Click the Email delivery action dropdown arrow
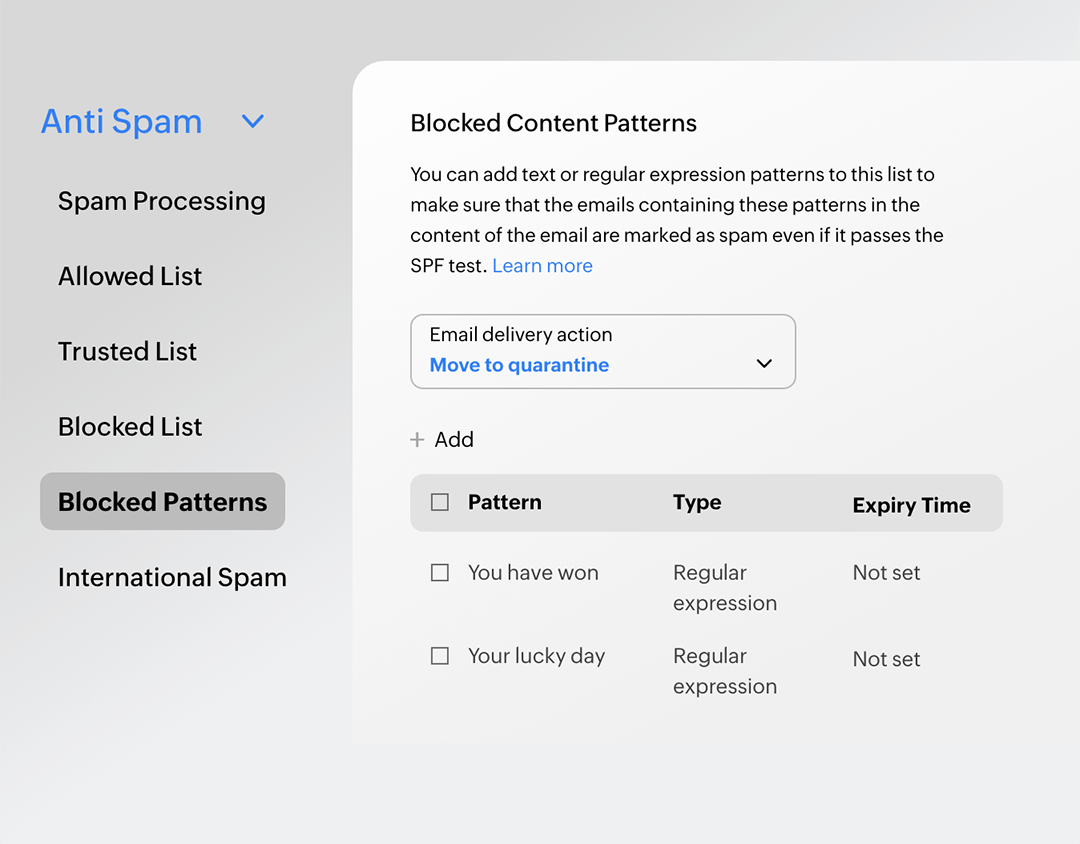1080x844 pixels. pyautogui.click(x=764, y=365)
